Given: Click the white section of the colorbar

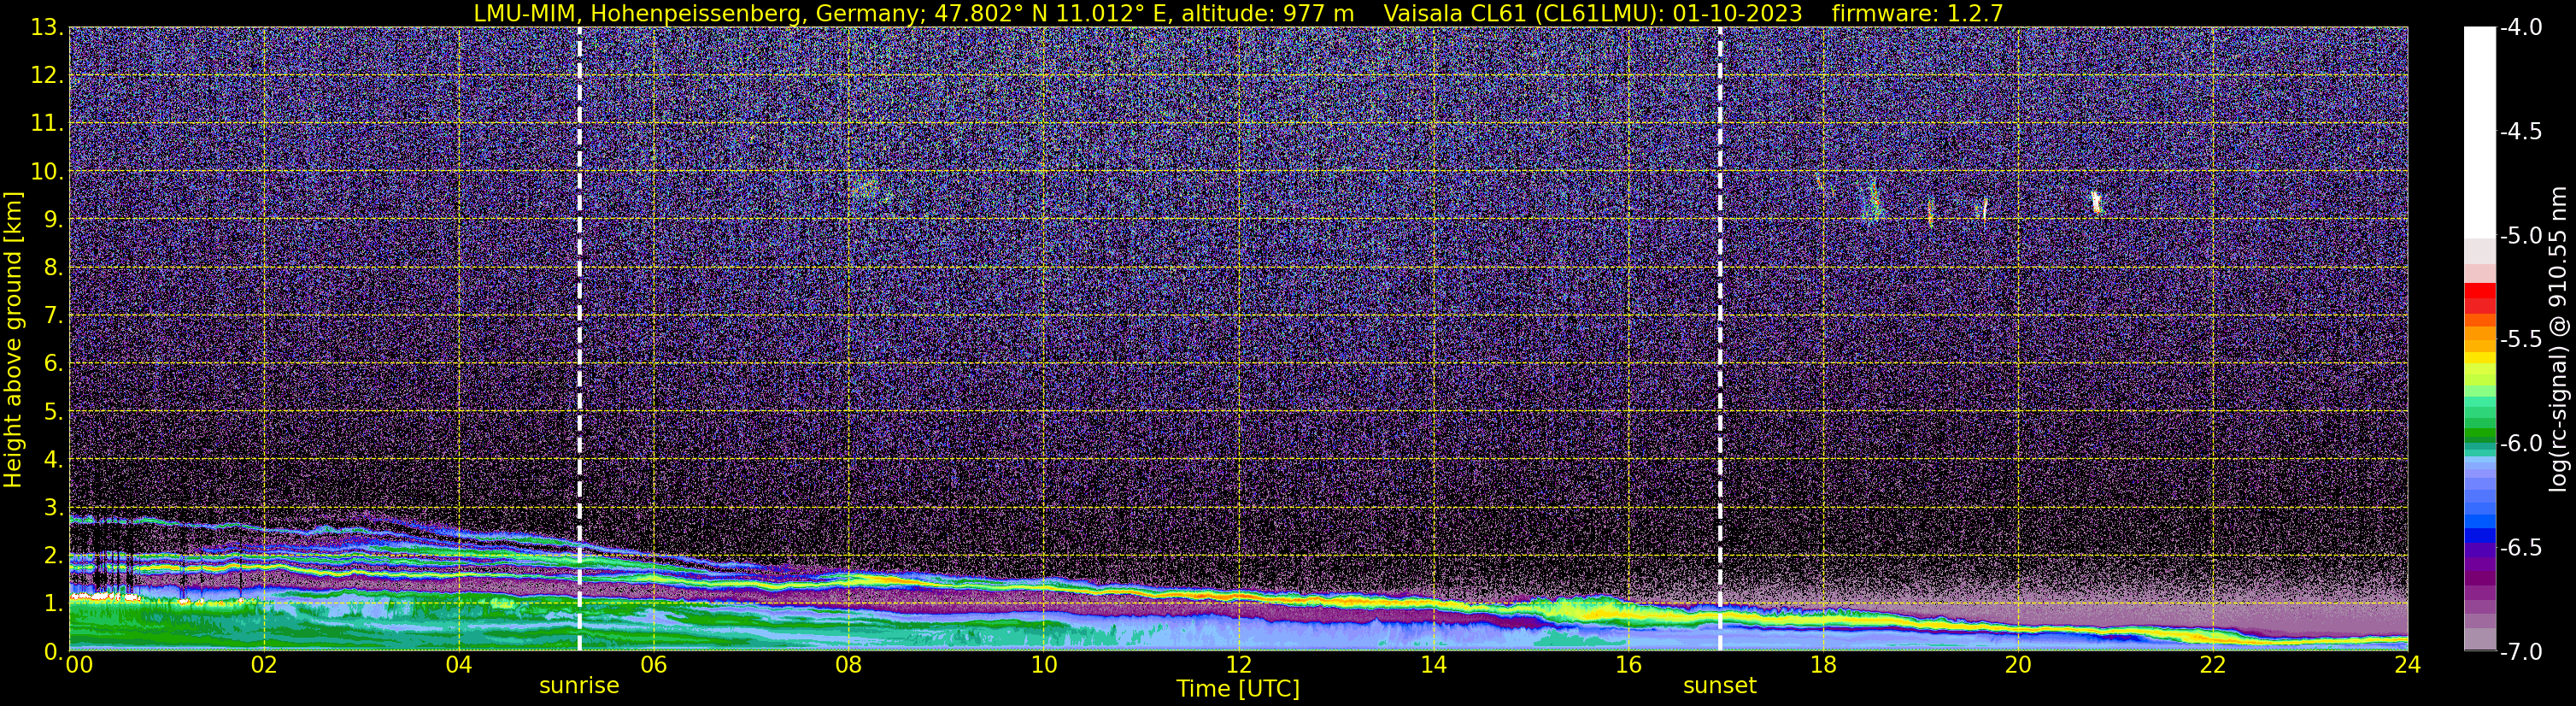Looking at the screenshot, I should tap(2480, 132).
